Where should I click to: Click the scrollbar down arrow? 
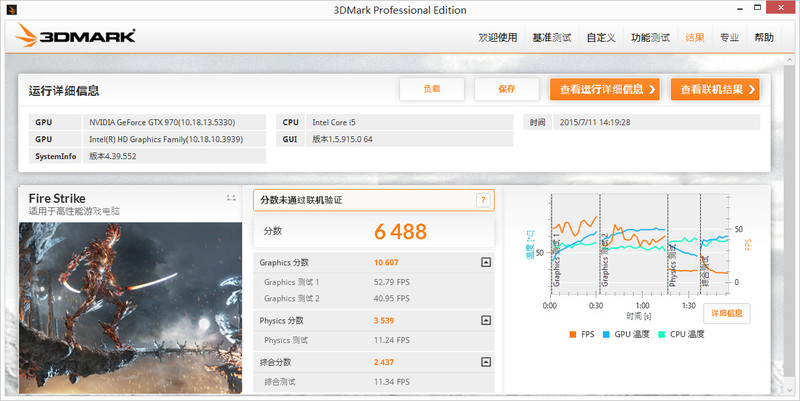790,390
